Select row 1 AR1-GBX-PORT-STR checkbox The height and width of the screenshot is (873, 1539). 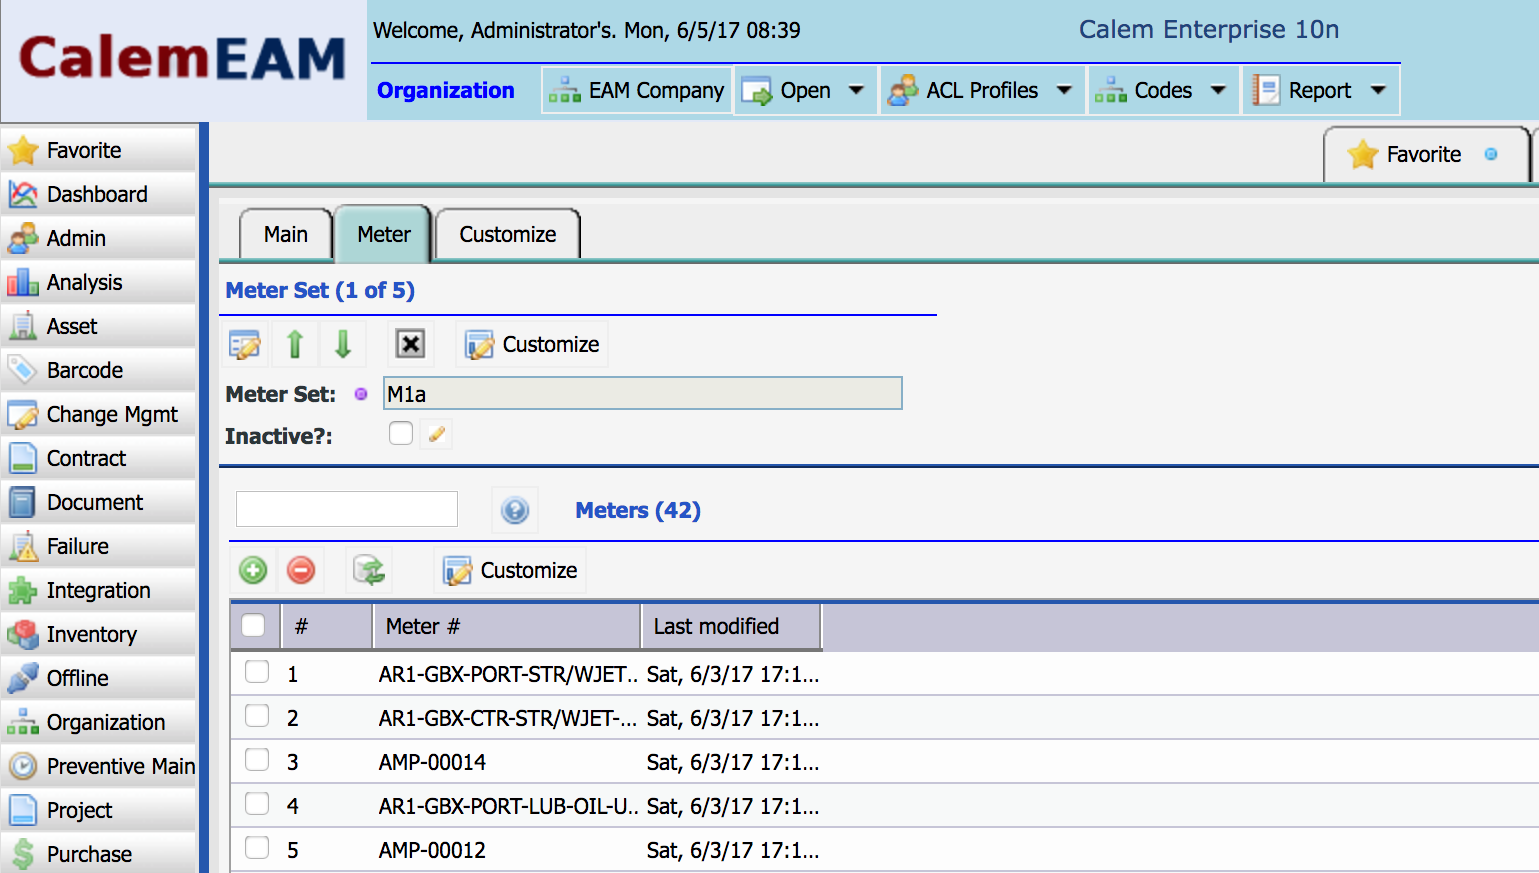(x=257, y=671)
